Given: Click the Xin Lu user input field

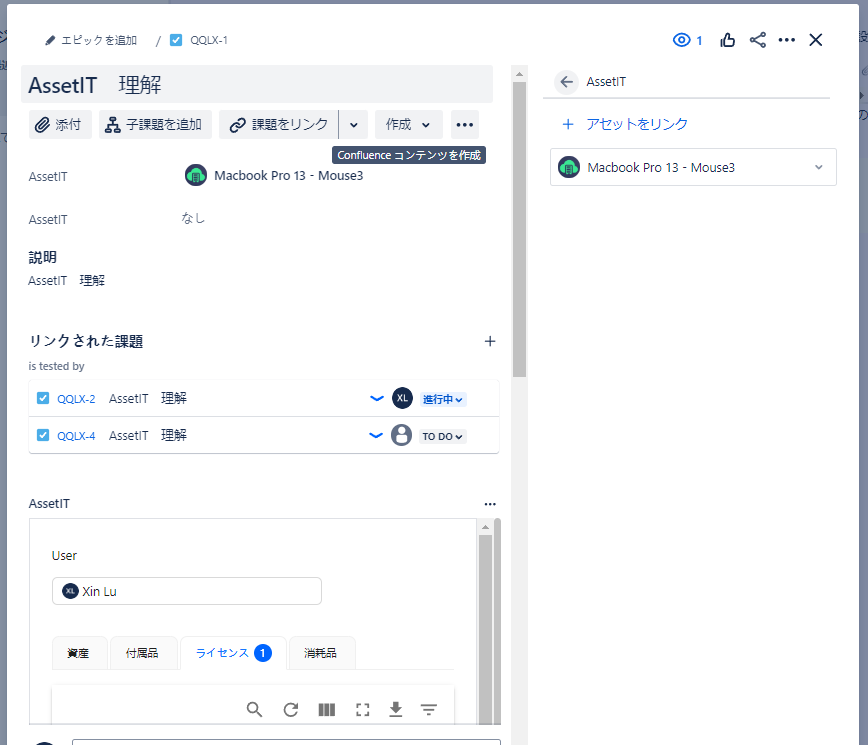Looking at the screenshot, I should 187,591.
